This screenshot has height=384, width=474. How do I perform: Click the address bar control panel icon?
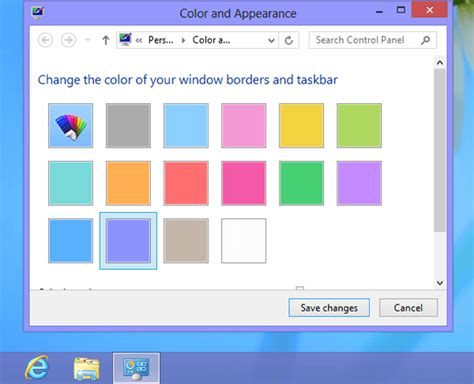click(125, 40)
